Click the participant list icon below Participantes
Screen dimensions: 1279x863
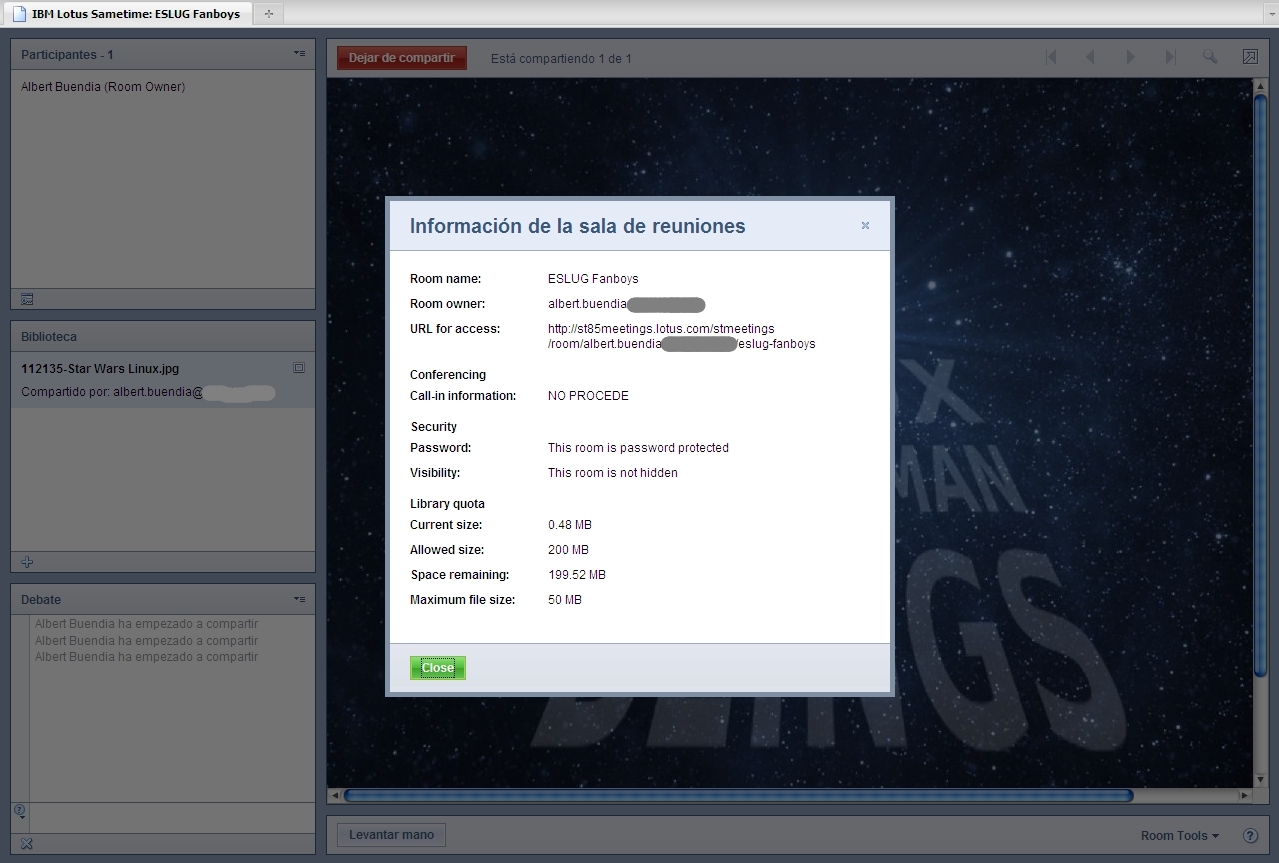coord(27,299)
